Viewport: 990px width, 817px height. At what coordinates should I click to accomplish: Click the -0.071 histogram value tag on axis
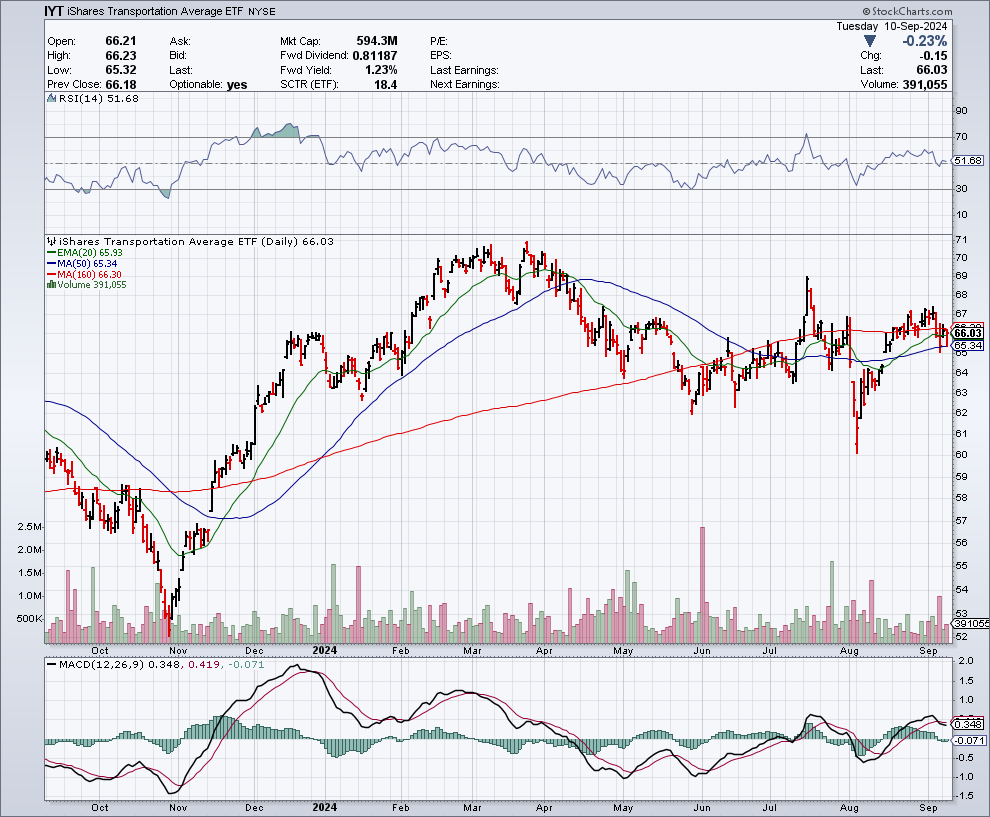click(x=969, y=741)
